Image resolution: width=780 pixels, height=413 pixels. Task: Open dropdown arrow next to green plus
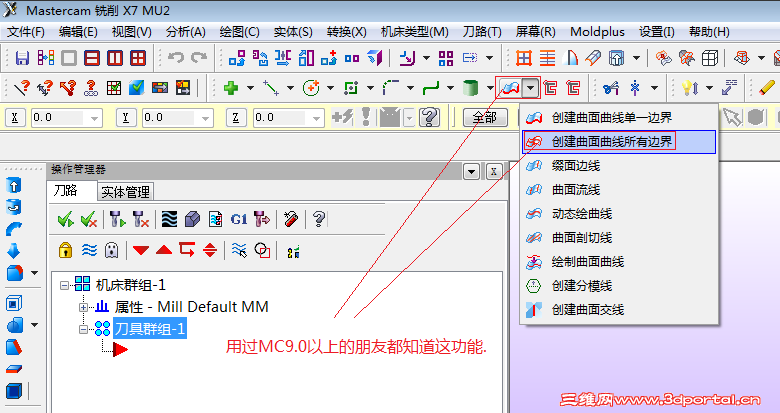[250, 89]
